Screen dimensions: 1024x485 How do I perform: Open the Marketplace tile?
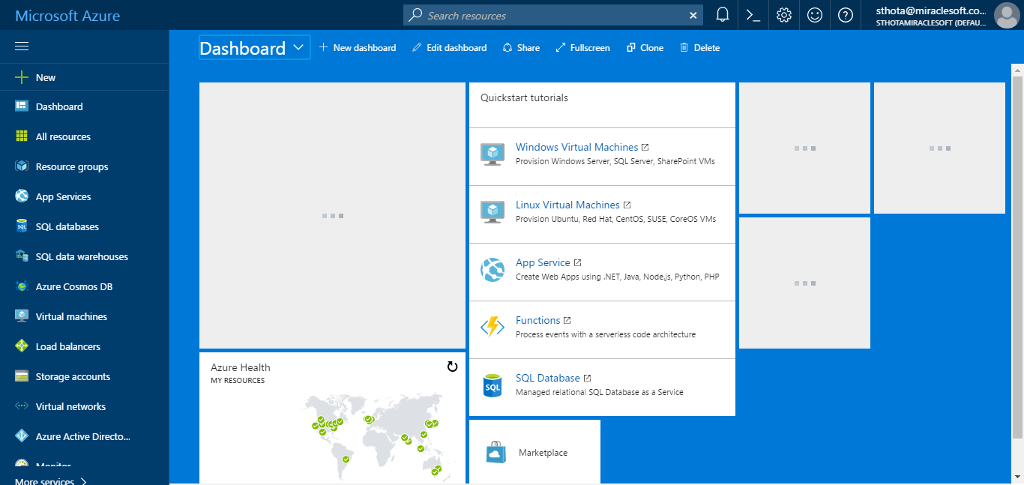[535, 452]
